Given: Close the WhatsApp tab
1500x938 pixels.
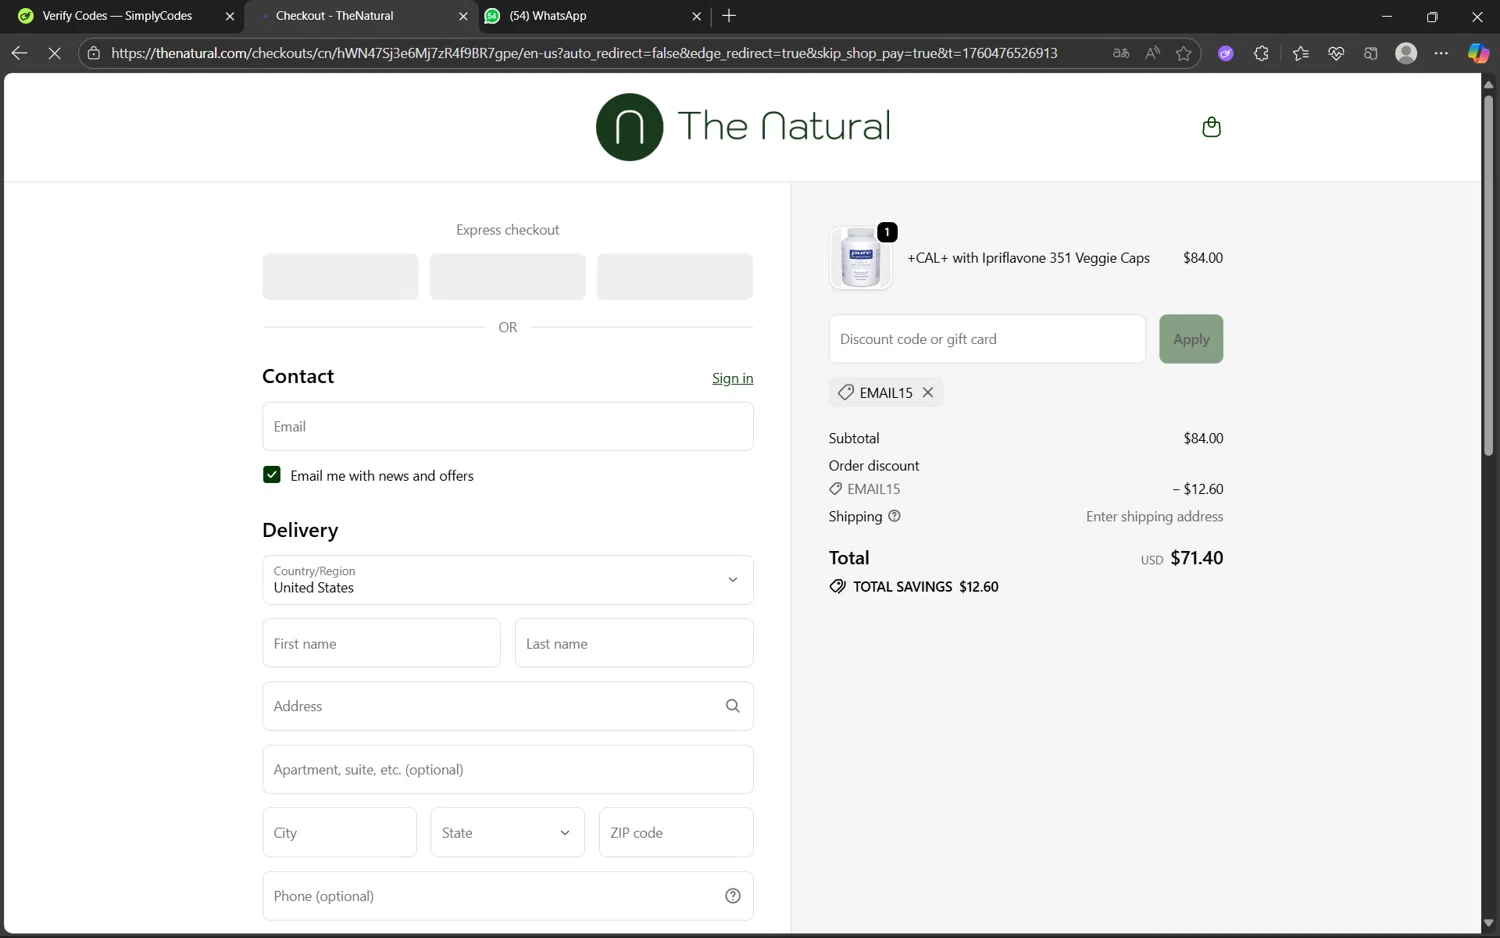Looking at the screenshot, I should [x=696, y=16].
